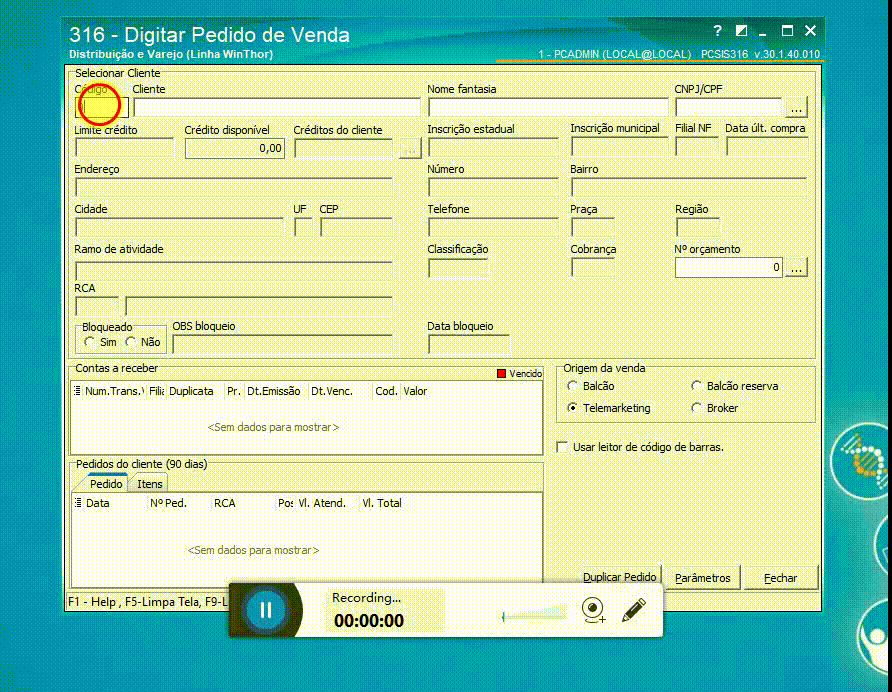Select Bloqueado Não radio button
The height and width of the screenshot is (692, 892).
click(x=131, y=342)
